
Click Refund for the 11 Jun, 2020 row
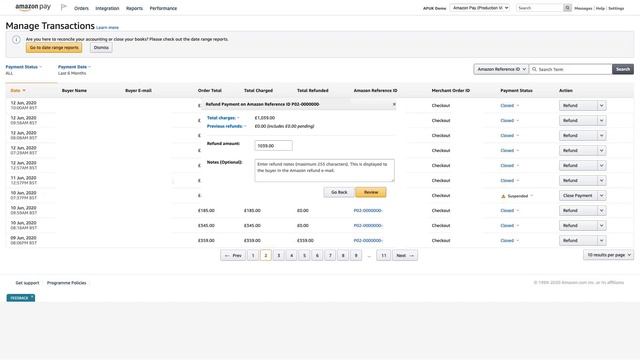point(578,180)
